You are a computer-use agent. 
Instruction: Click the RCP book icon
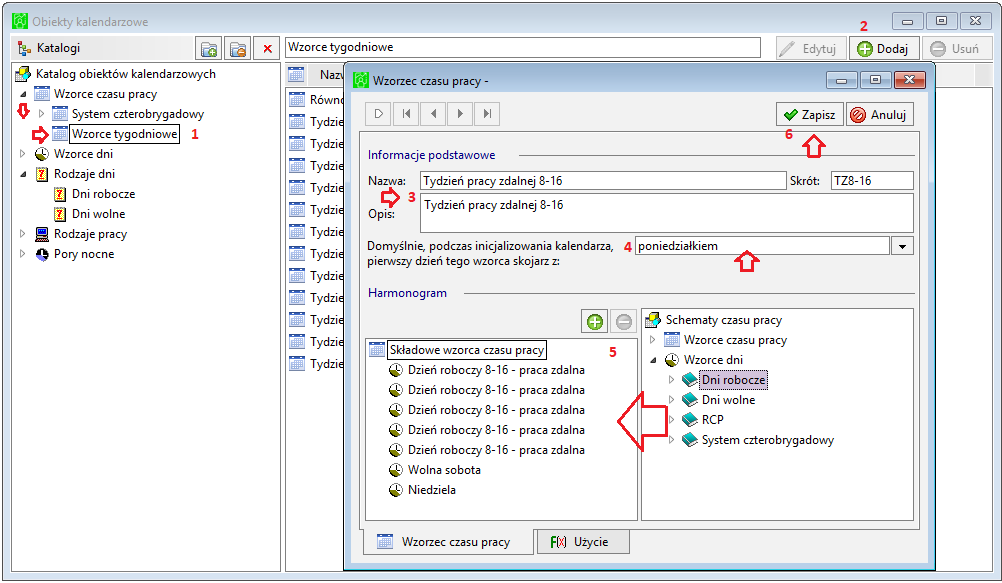(690, 419)
